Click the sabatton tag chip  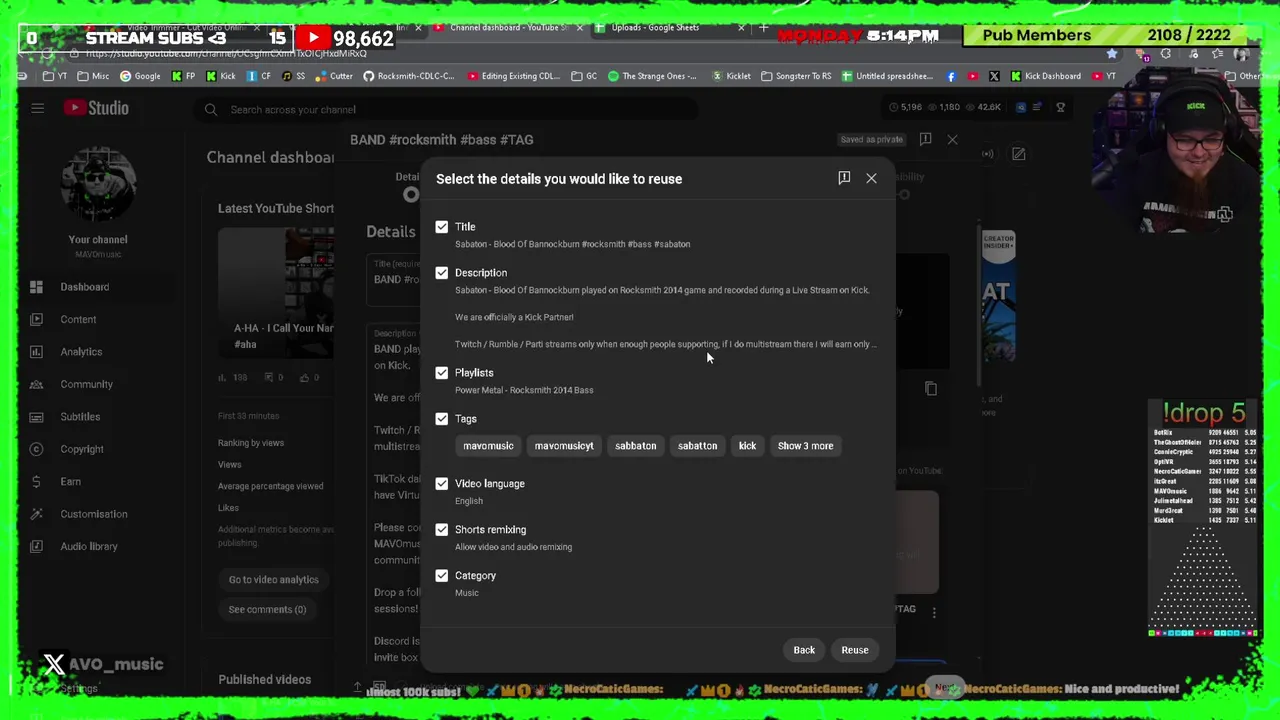697,446
